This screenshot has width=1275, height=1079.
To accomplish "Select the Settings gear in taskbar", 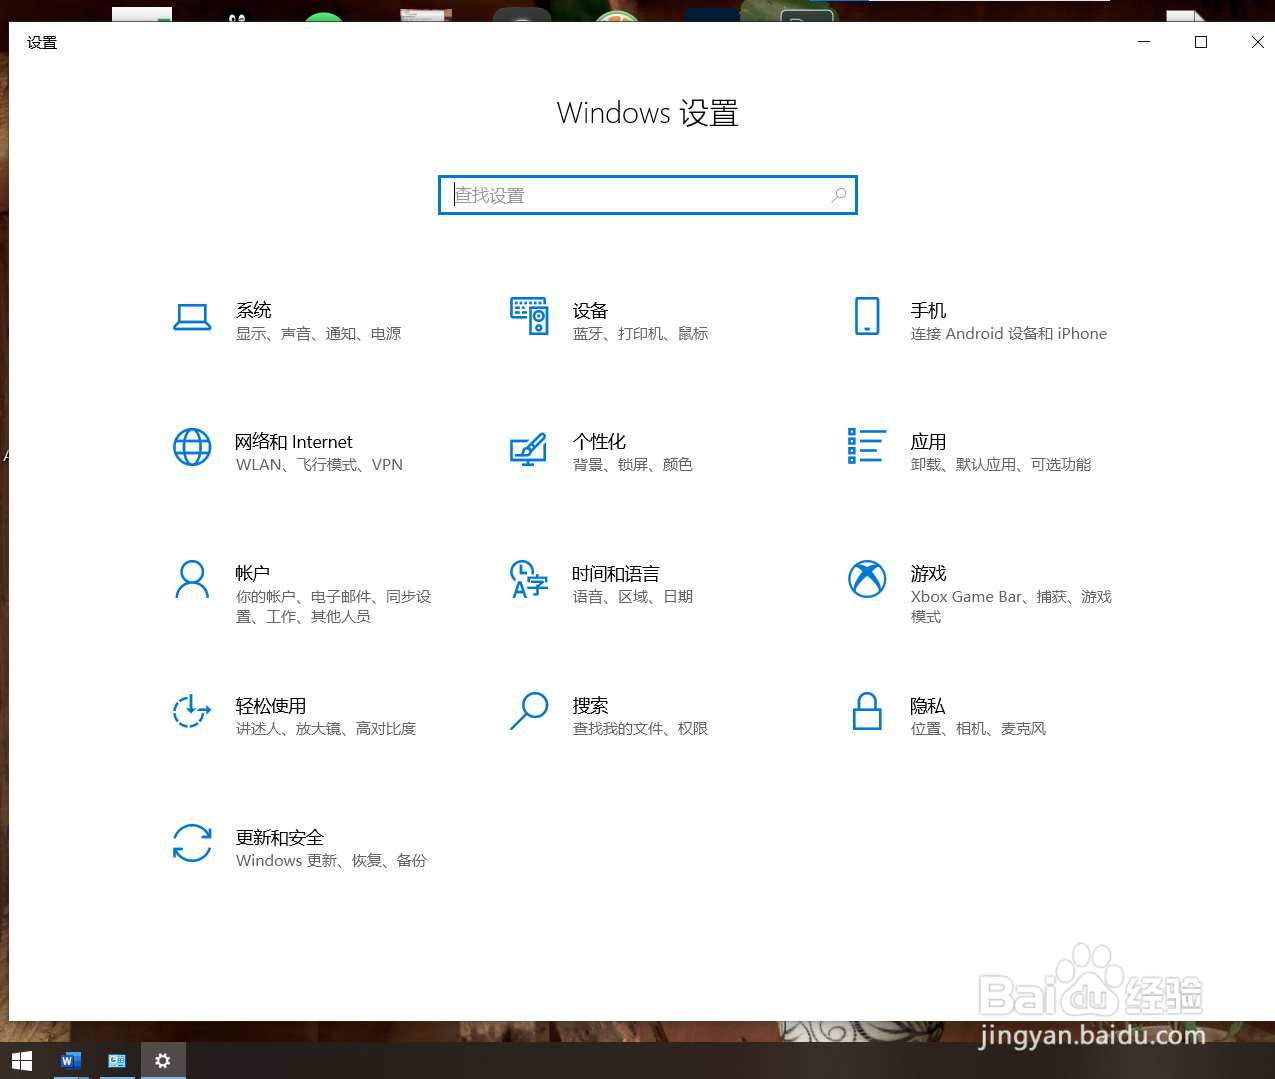I will pyautogui.click(x=163, y=1061).
